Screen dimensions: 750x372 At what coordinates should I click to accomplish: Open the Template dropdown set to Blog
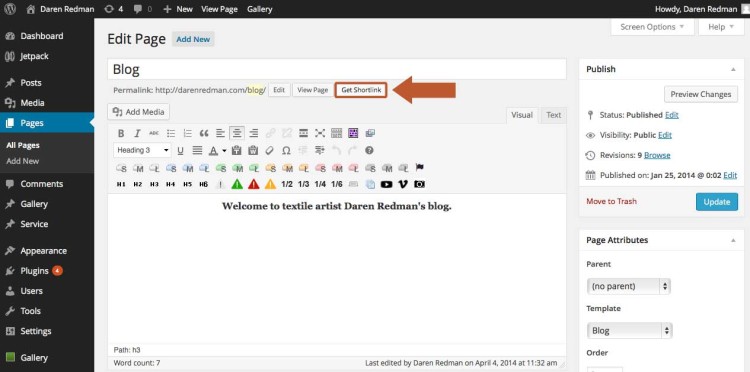click(629, 330)
